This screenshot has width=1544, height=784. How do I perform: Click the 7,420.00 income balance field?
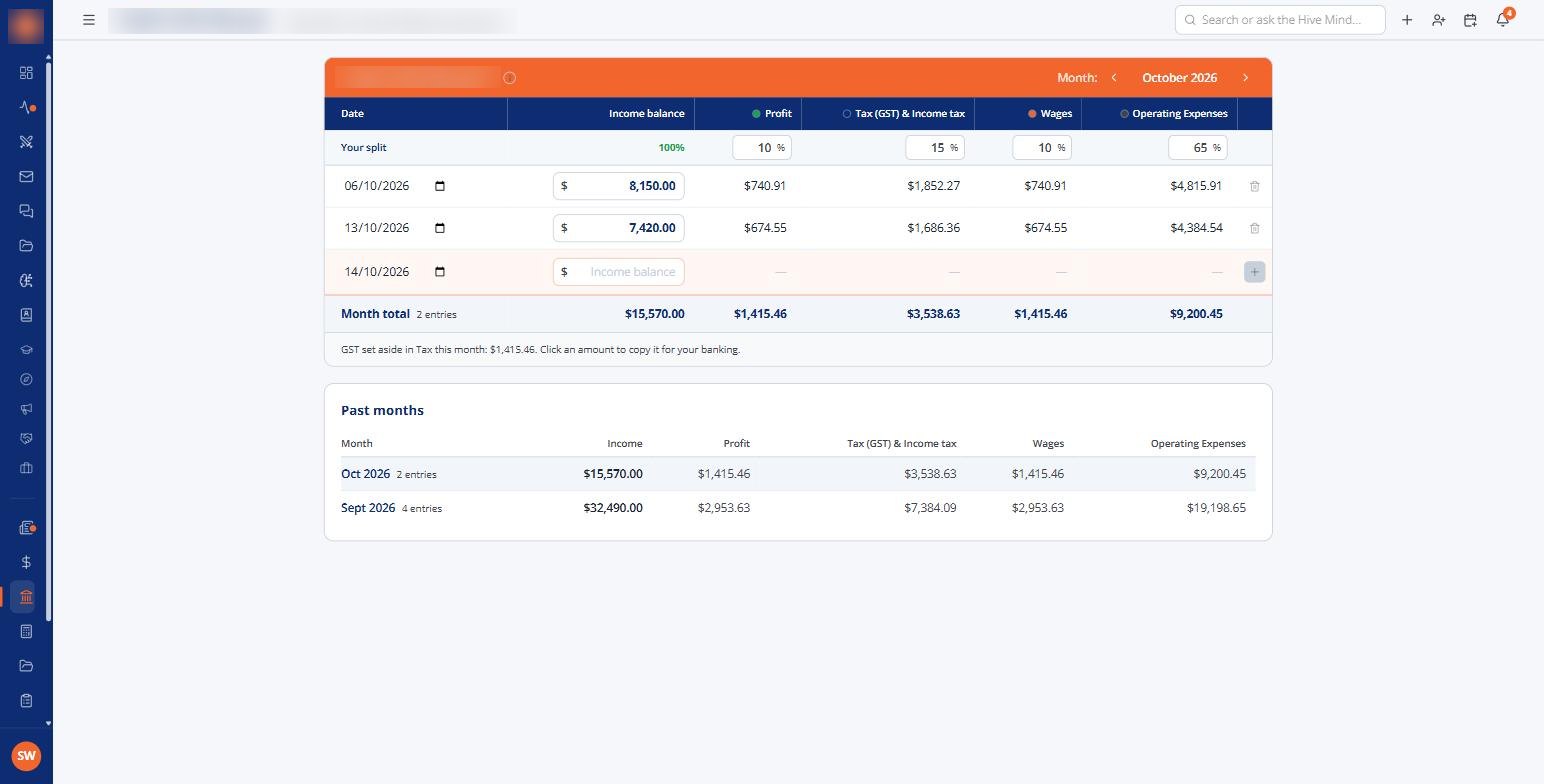[x=619, y=228]
